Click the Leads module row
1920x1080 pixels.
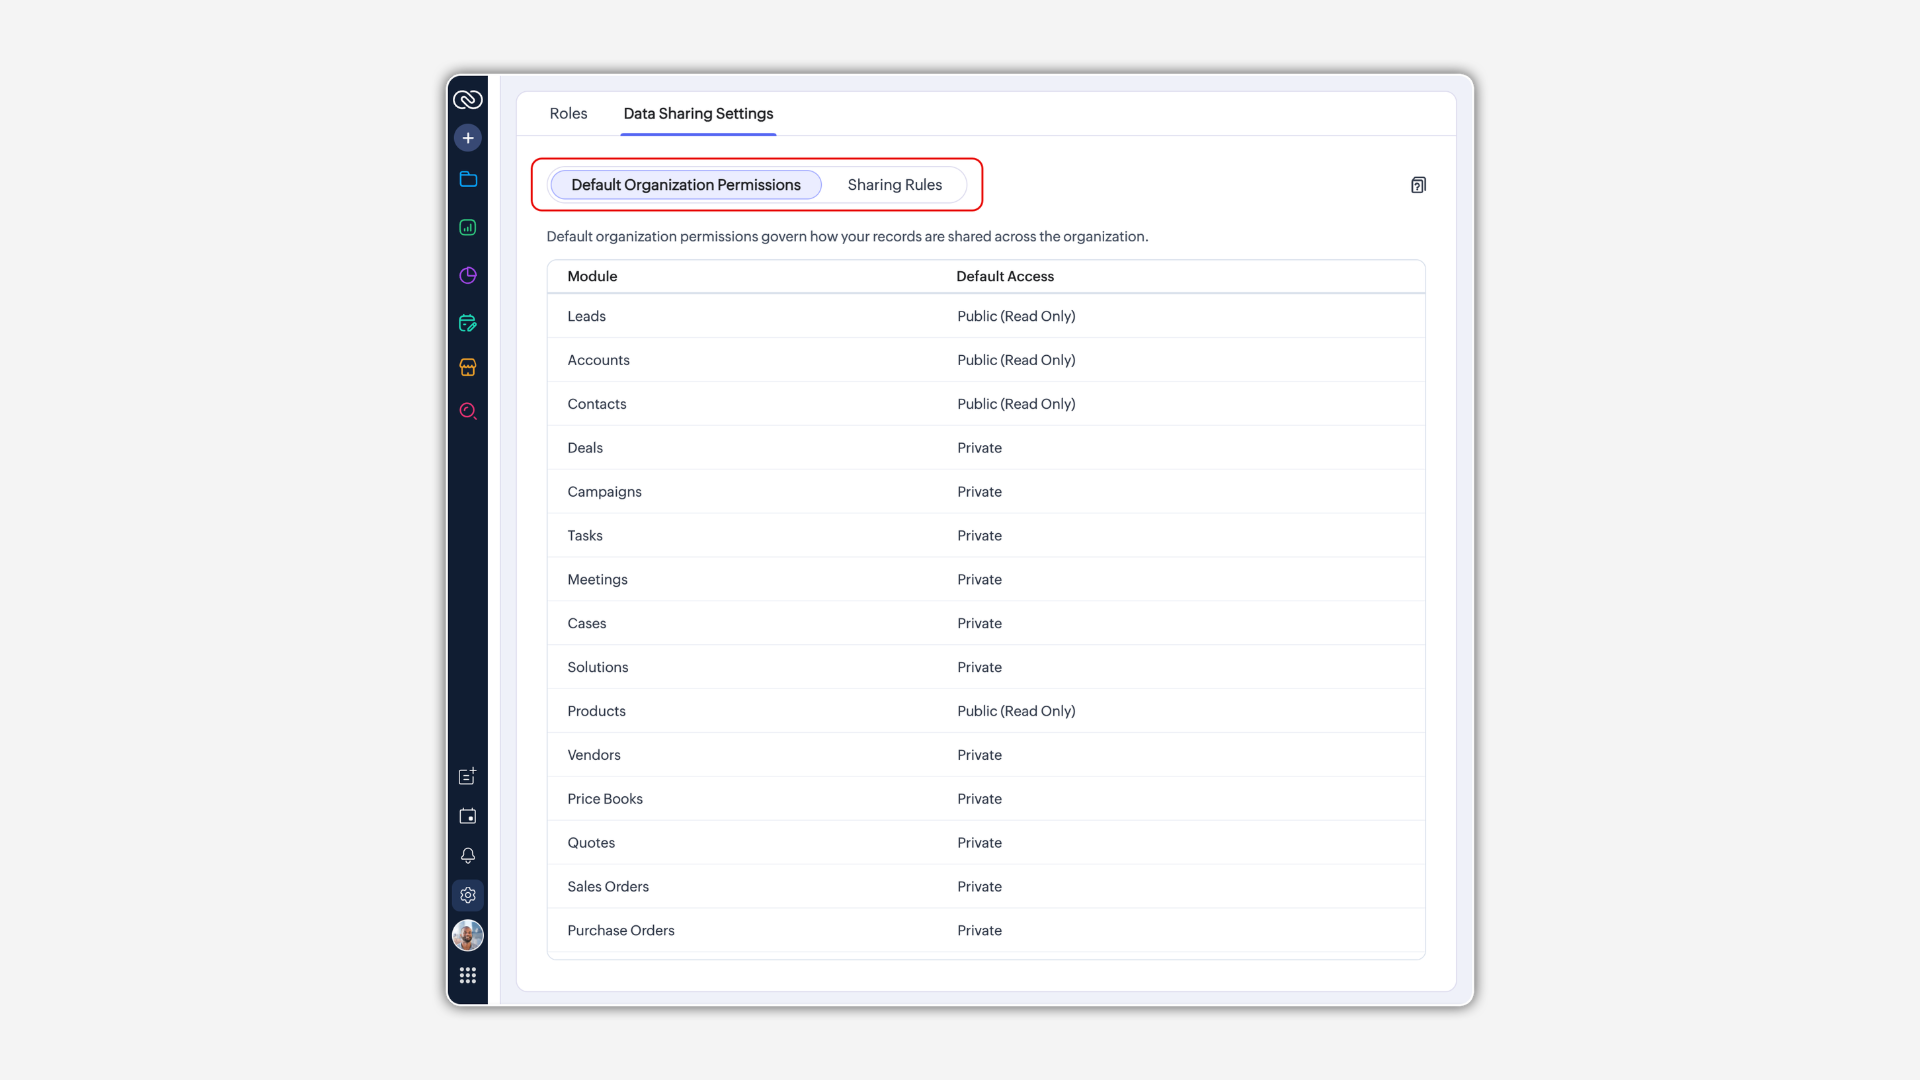click(x=586, y=316)
